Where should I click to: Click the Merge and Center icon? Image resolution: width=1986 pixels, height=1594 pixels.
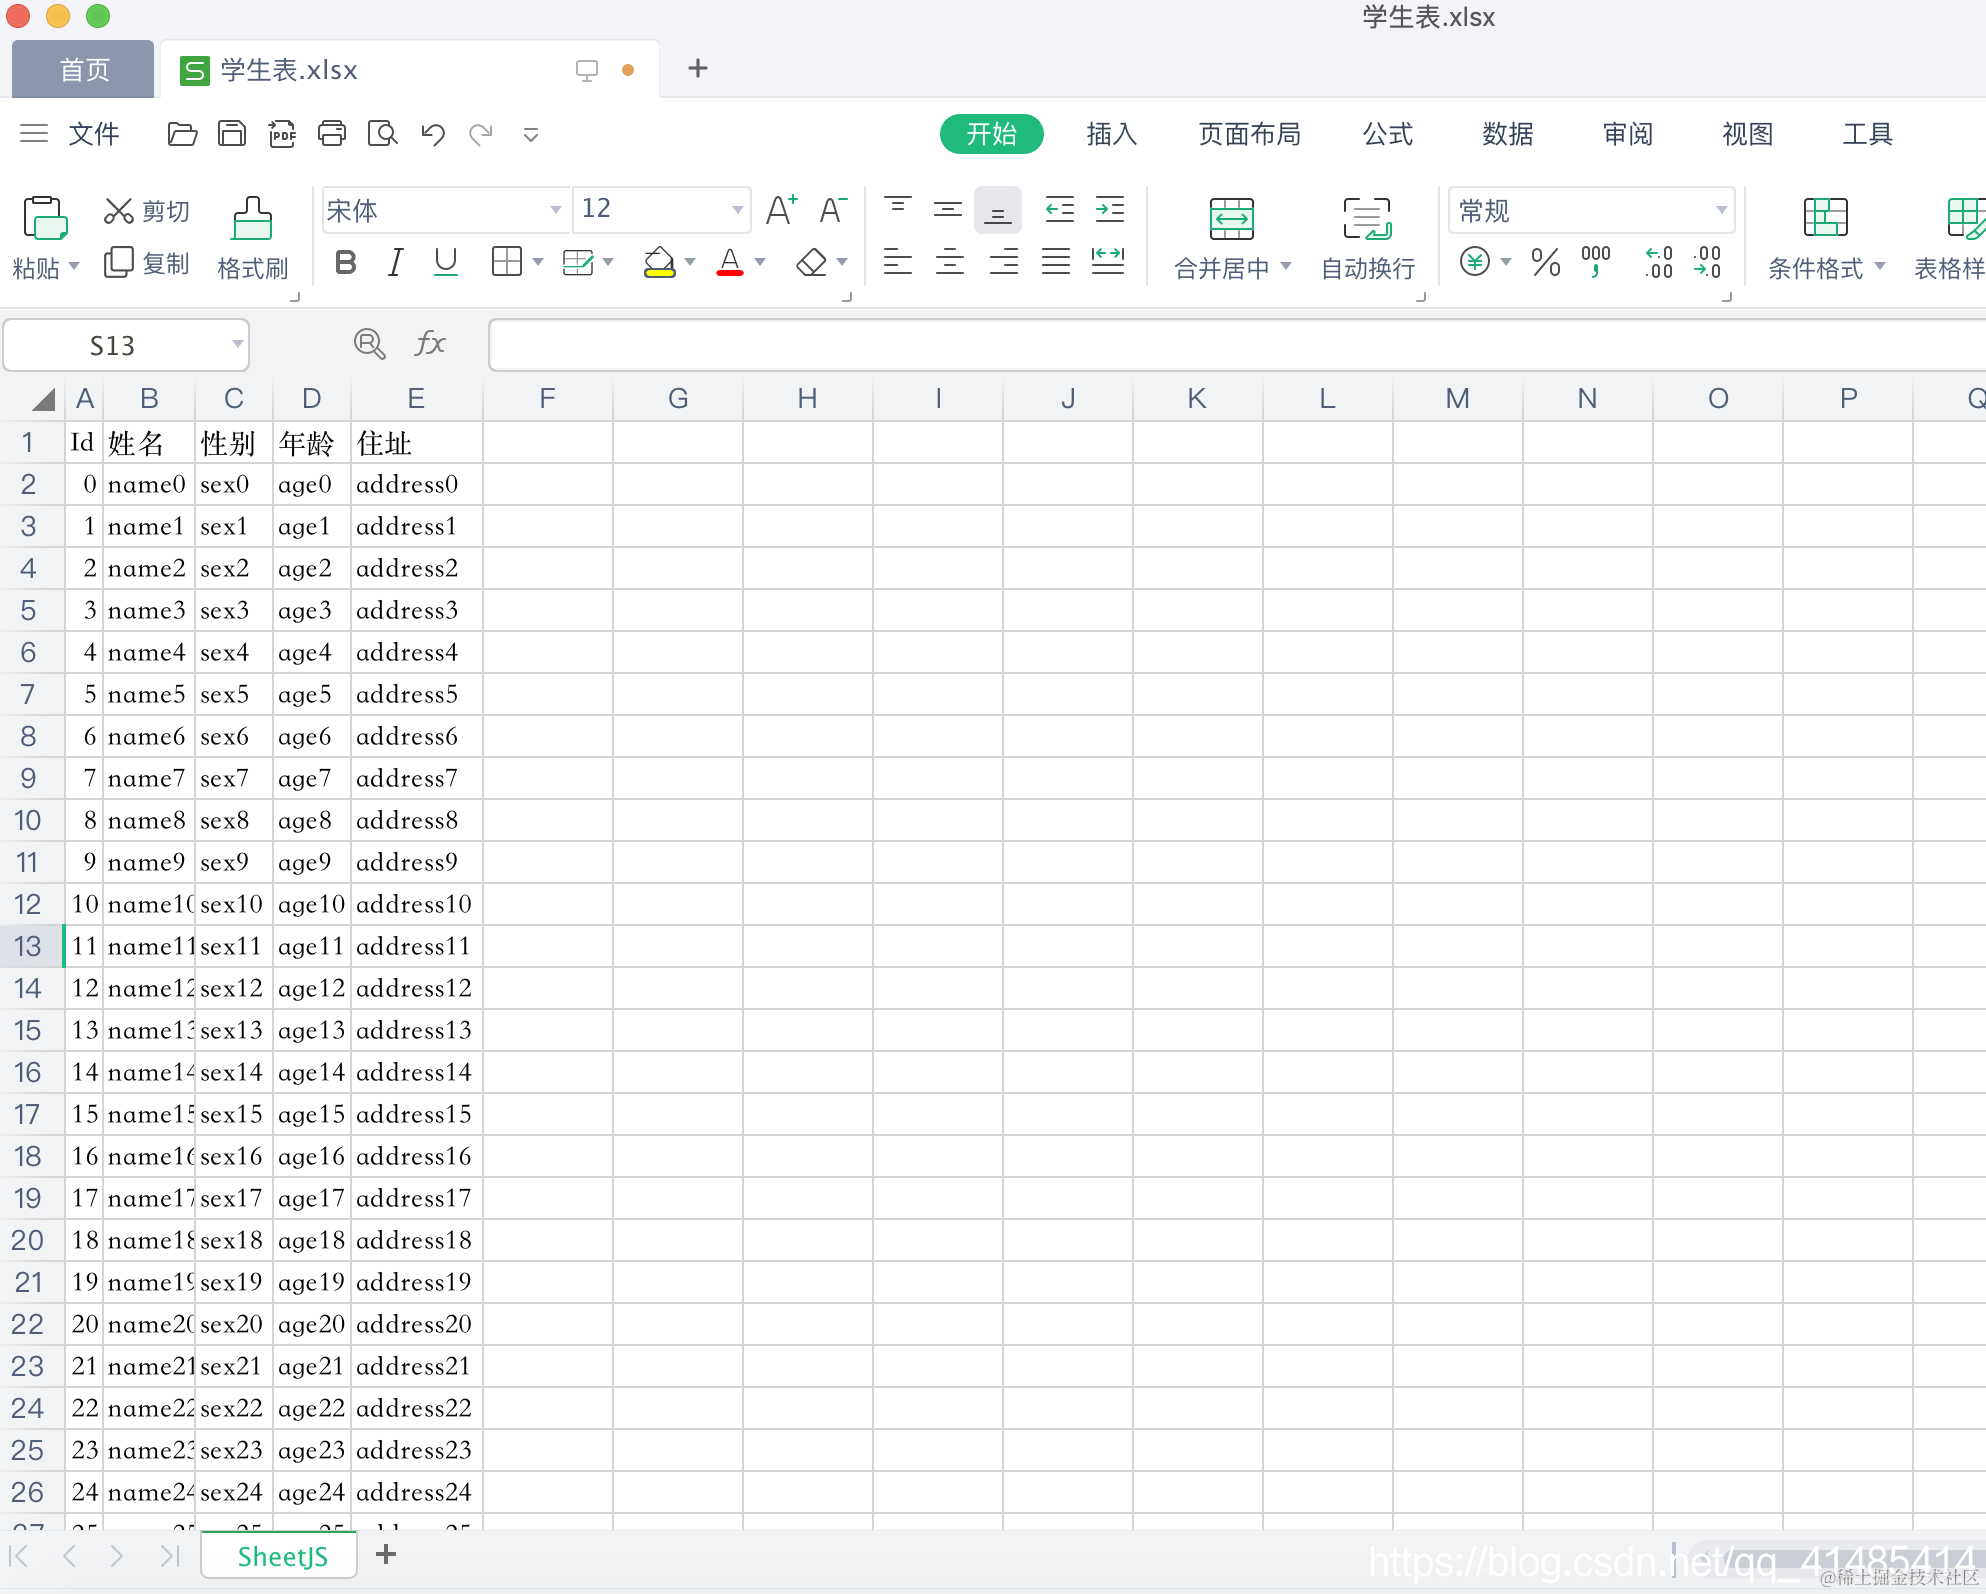[1231, 219]
